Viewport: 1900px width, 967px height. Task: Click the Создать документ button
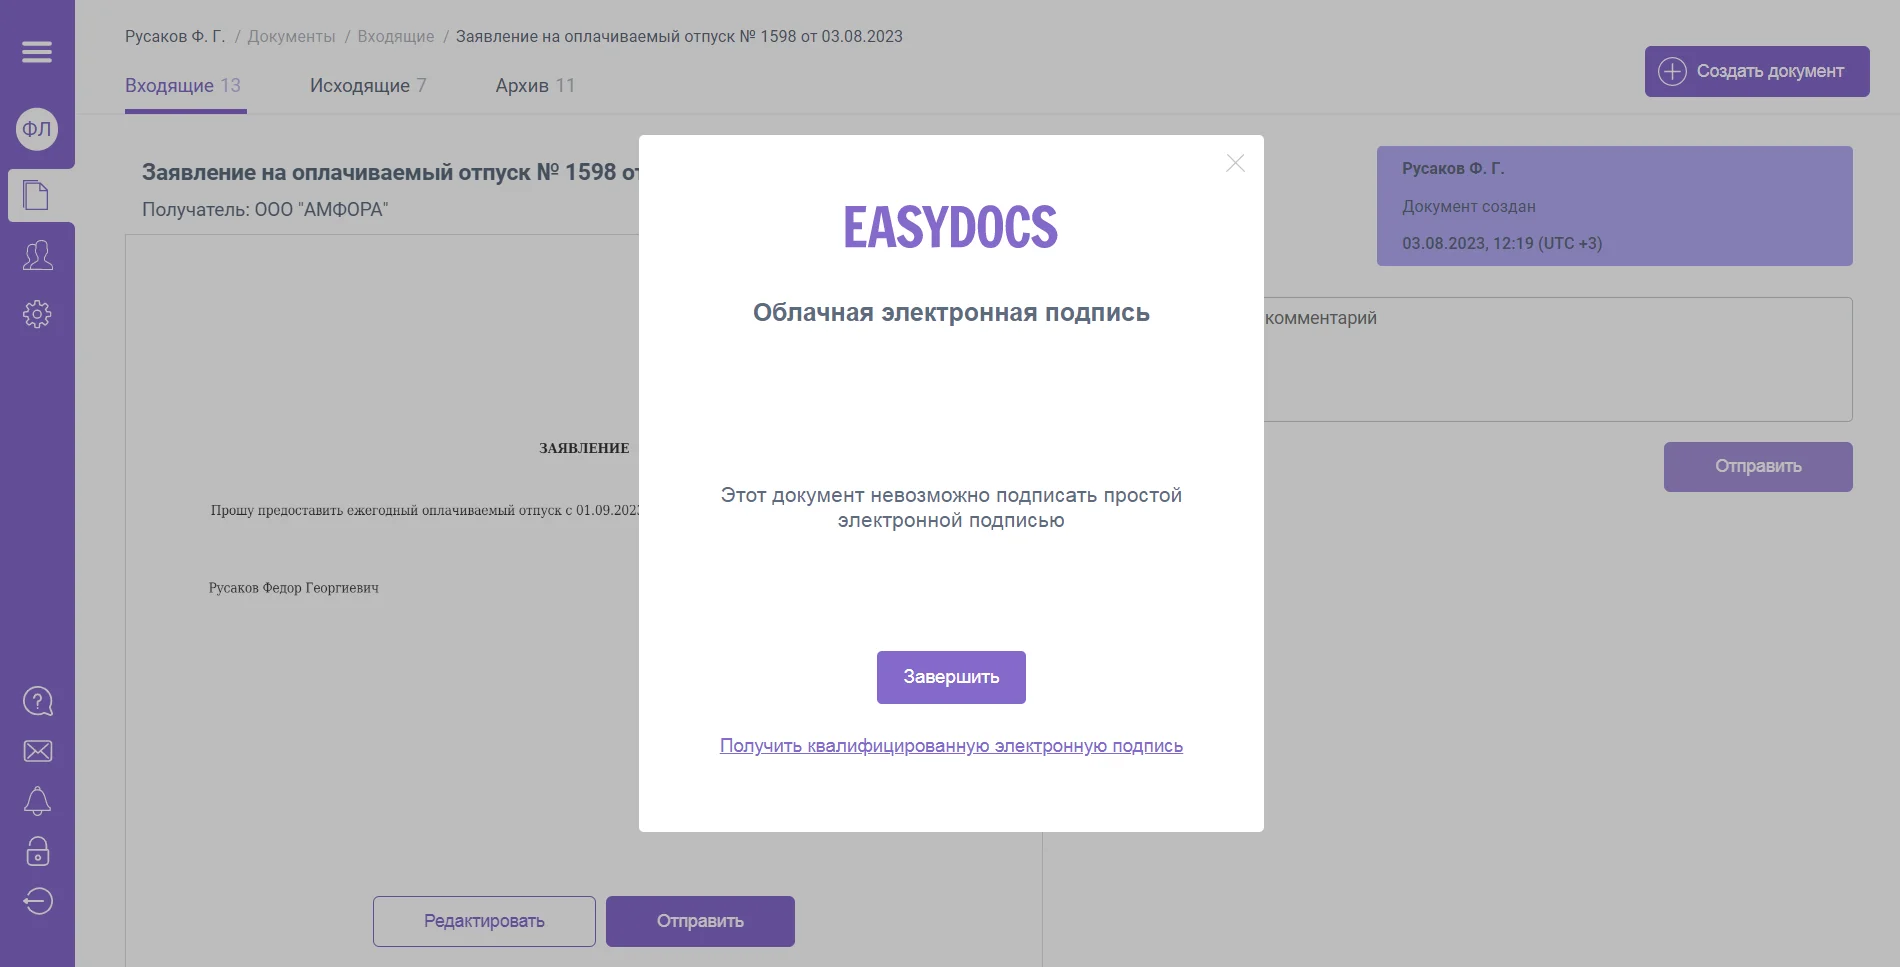(x=1756, y=71)
